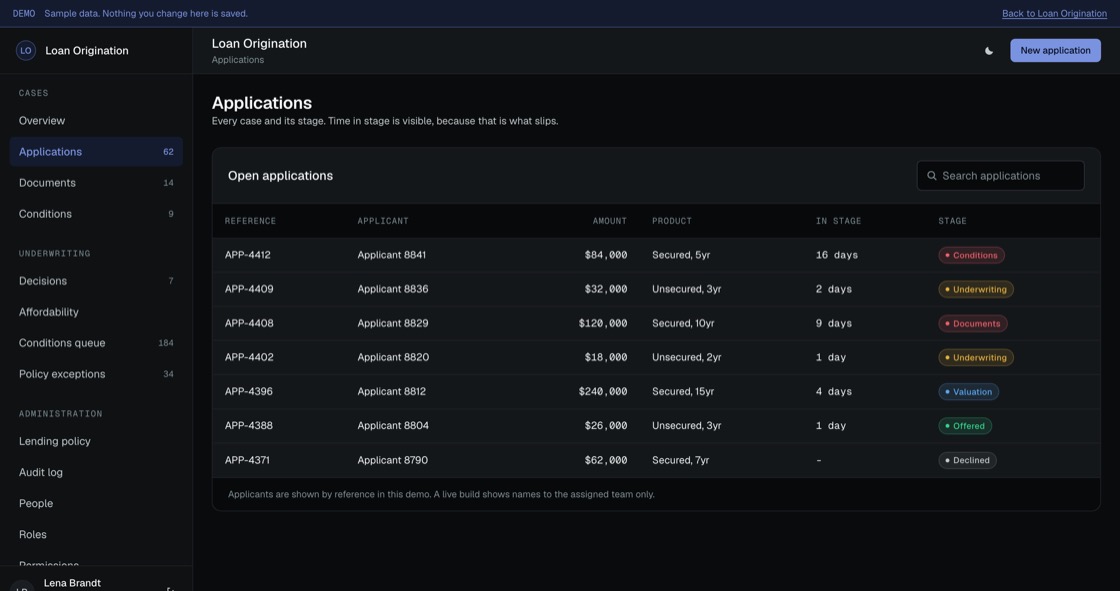Open People administration page
The image size is (1120, 591).
coord(96,503)
